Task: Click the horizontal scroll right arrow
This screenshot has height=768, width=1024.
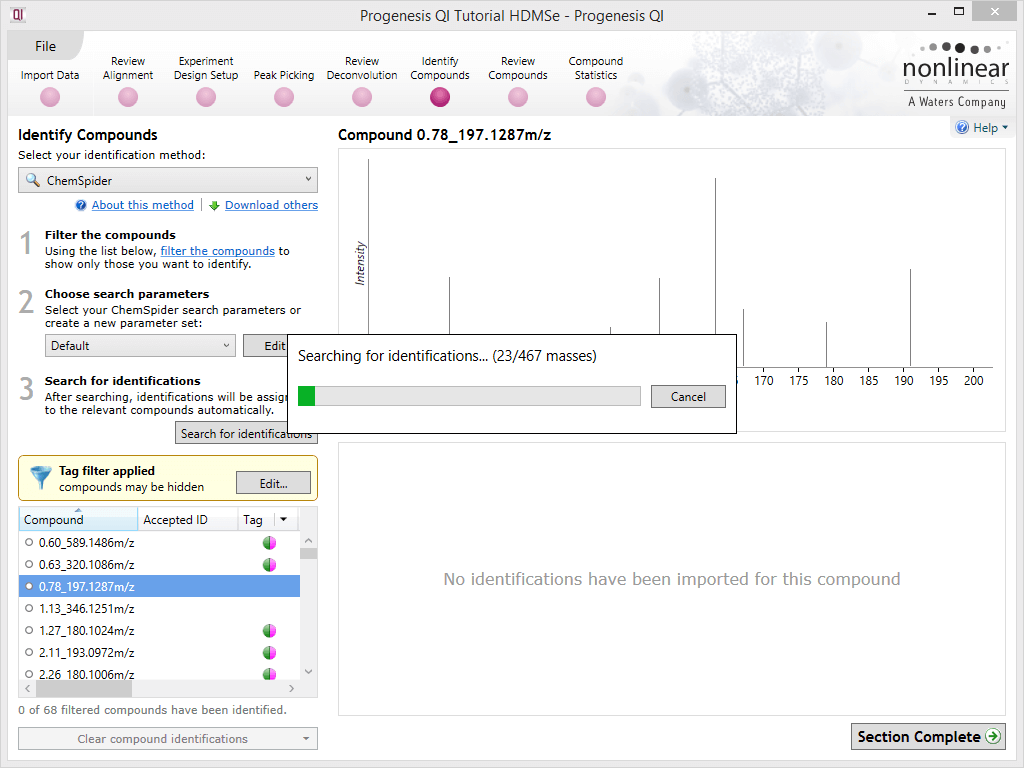Action: [291, 688]
